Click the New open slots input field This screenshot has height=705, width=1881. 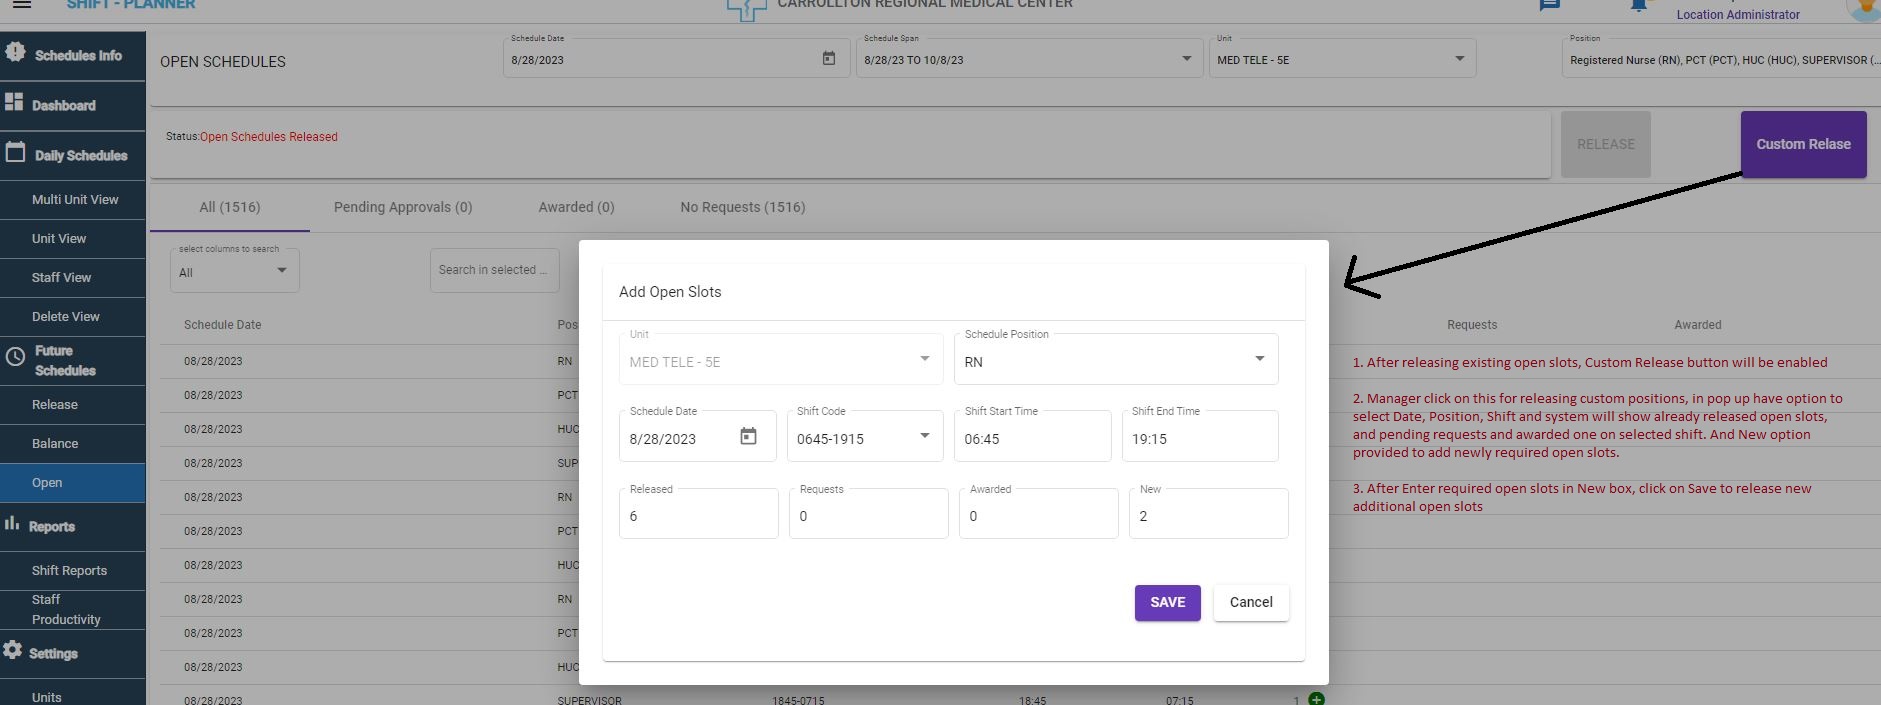tap(1208, 516)
